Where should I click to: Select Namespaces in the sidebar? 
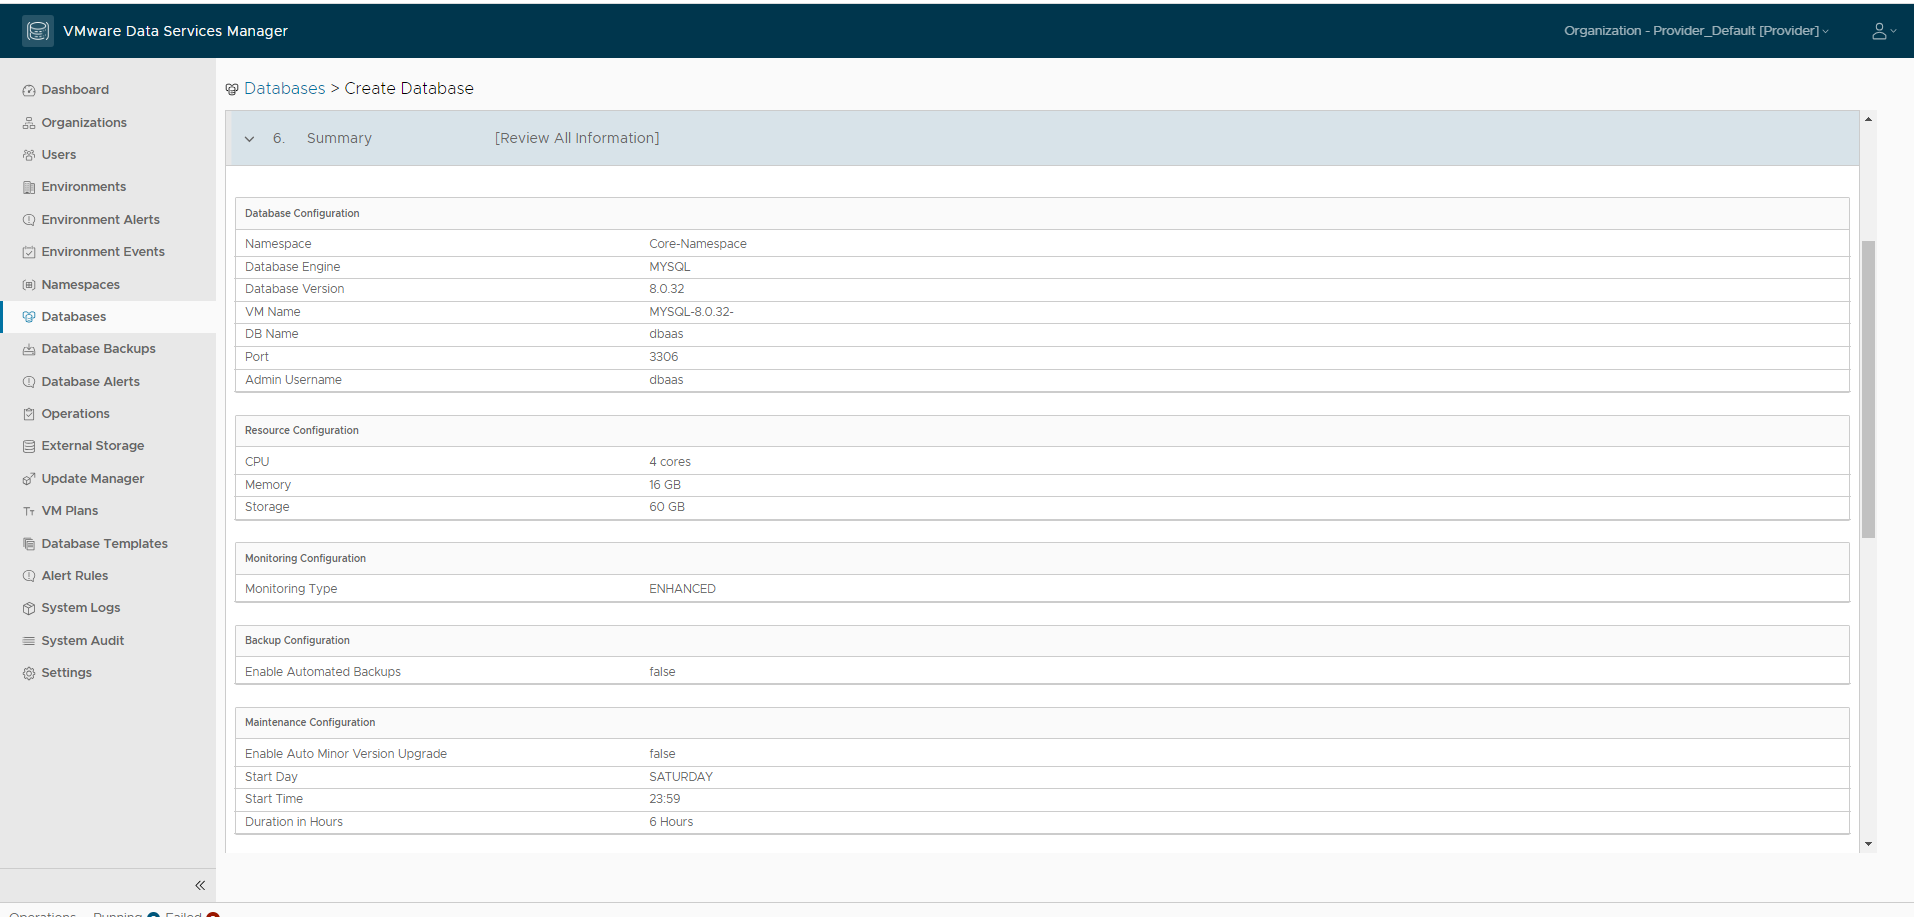pos(80,285)
